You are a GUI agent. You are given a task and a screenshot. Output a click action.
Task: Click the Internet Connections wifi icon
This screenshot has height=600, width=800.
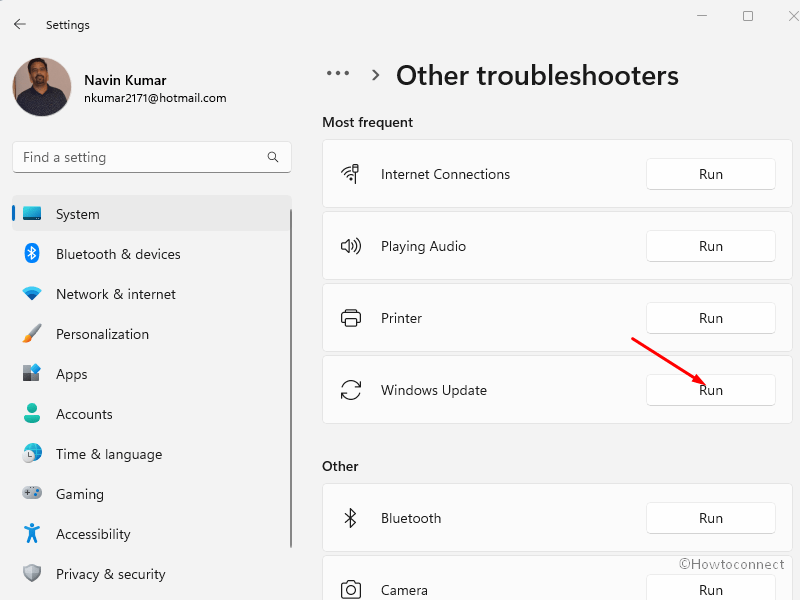351,174
